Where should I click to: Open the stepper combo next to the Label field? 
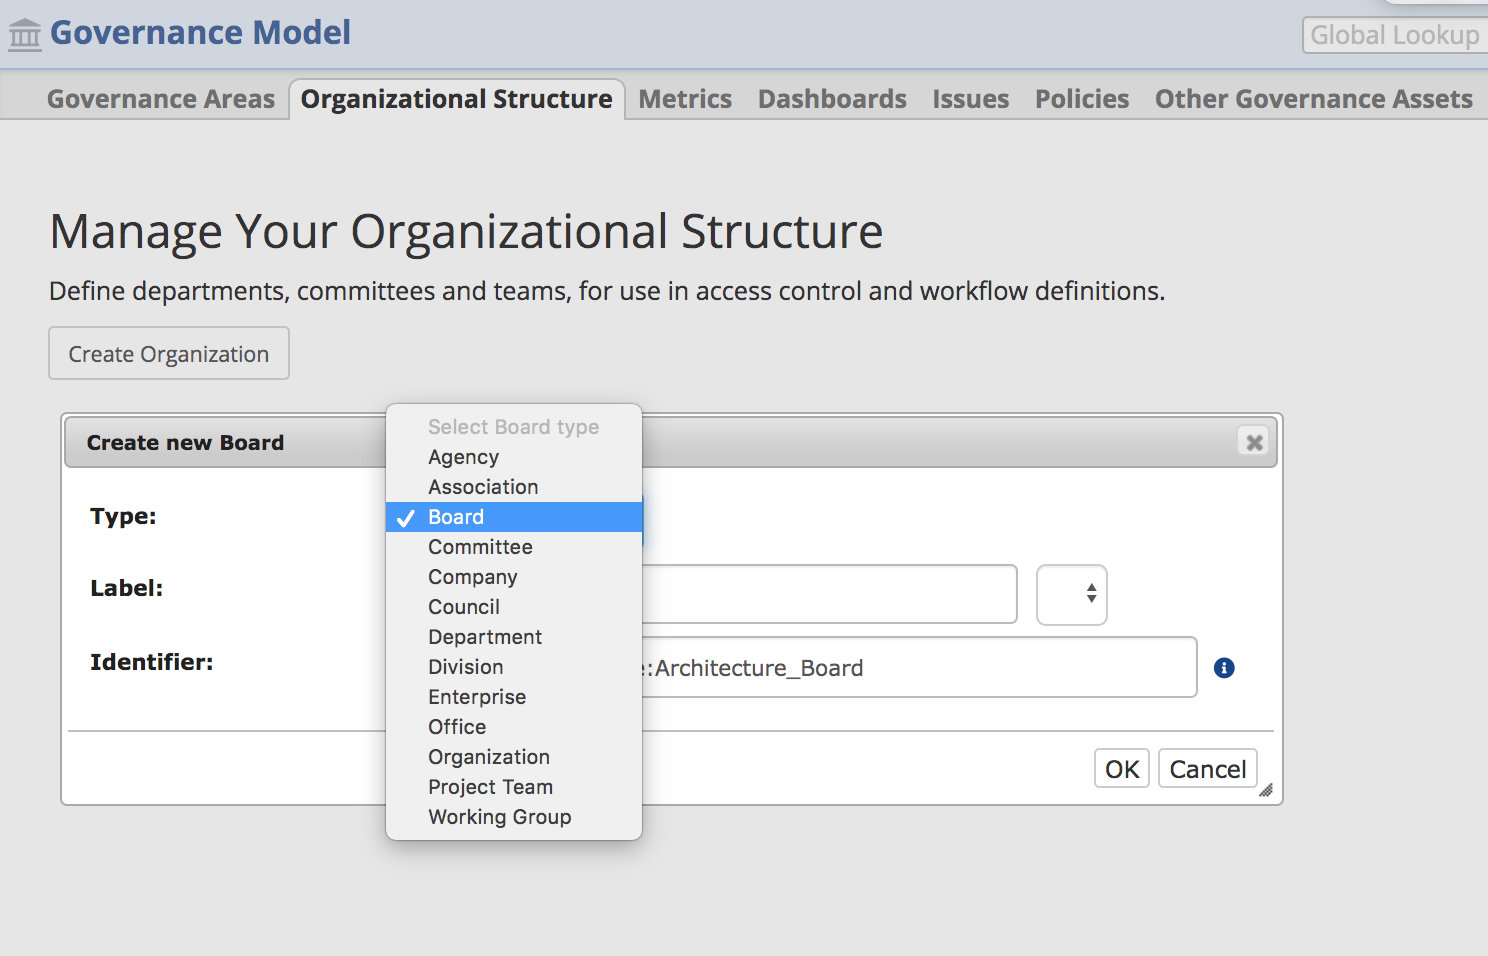click(1071, 594)
